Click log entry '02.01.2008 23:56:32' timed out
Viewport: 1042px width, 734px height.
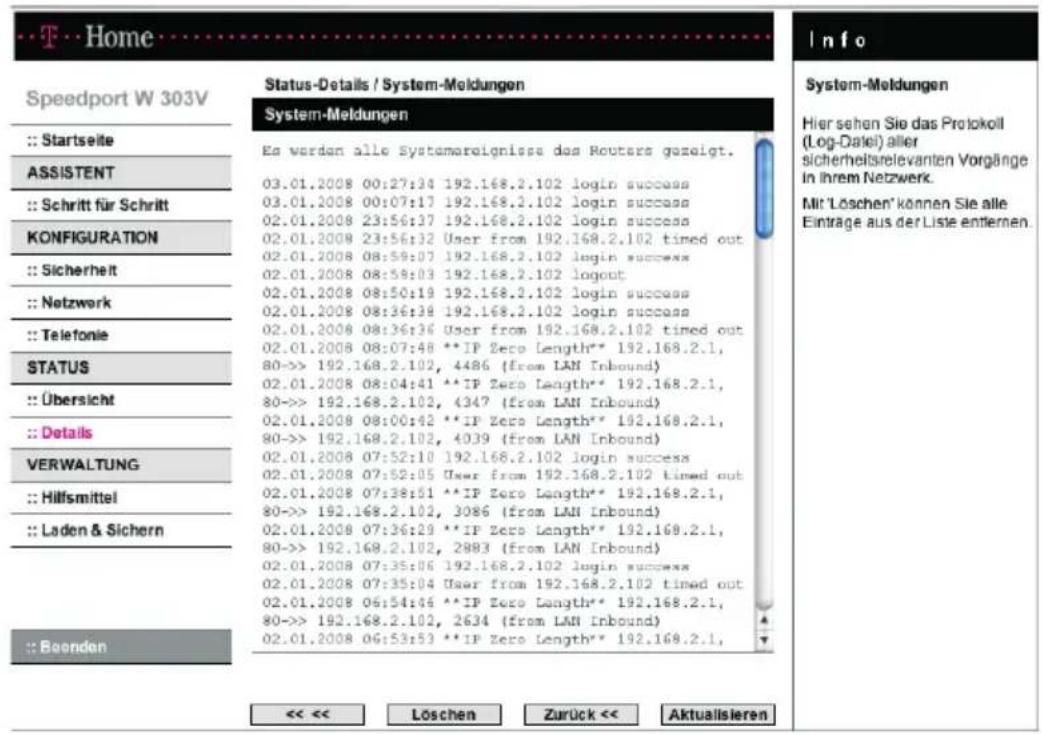point(502,239)
